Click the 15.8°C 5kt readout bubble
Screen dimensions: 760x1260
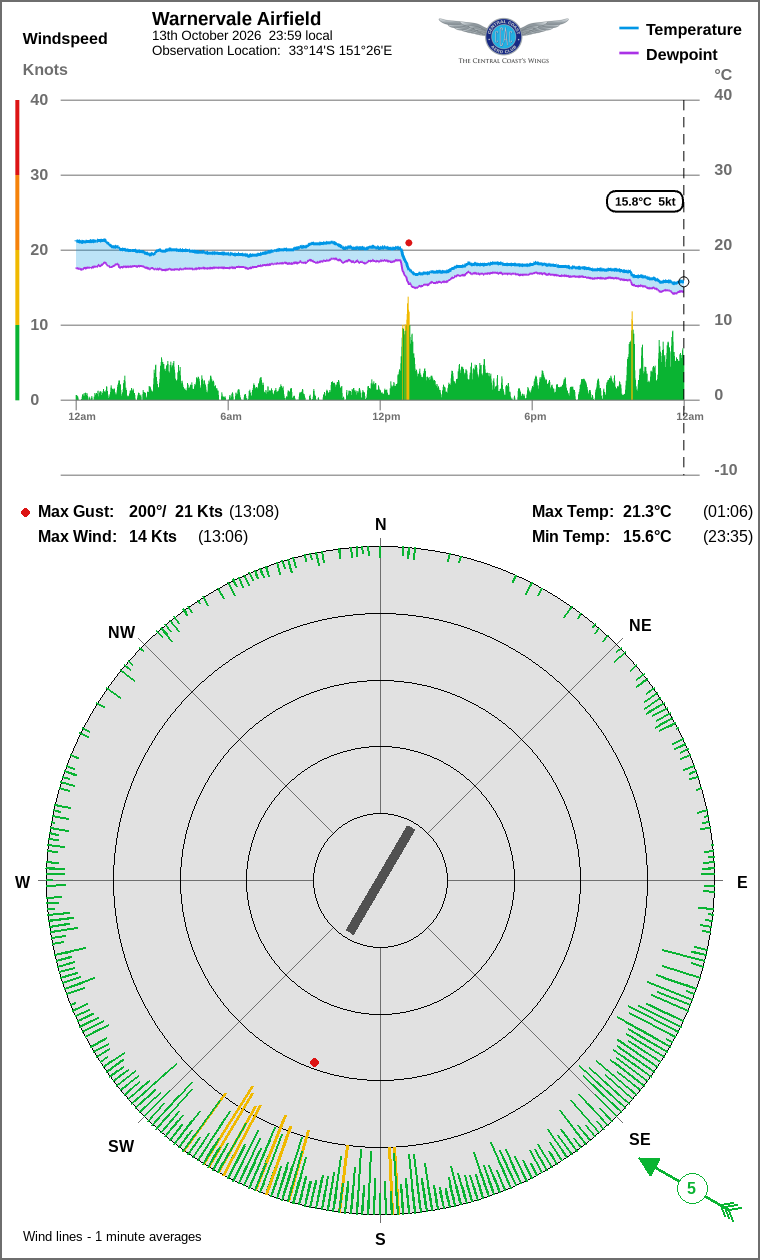[x=645, y=201]
